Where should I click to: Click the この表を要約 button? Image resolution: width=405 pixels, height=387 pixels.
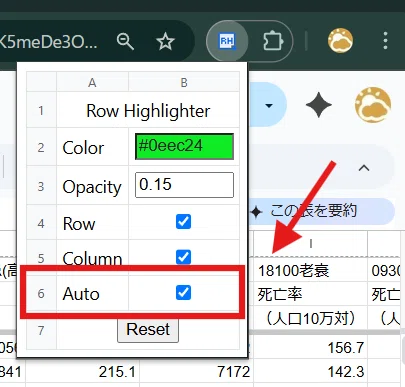click(x=321, y=211)
